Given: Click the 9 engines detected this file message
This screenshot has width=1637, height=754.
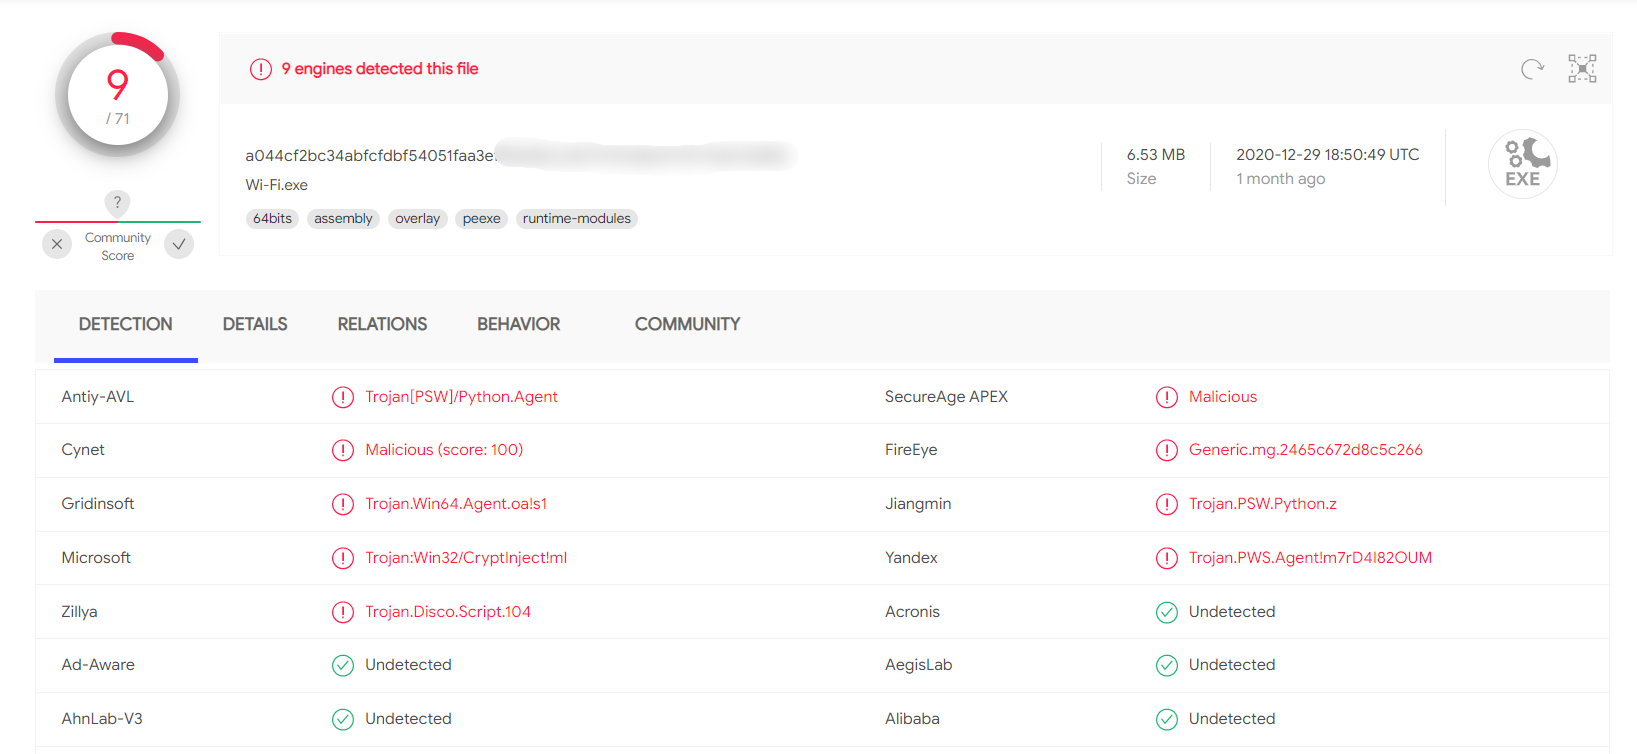Looking at the screenshot, I should (x=380, y=69).
